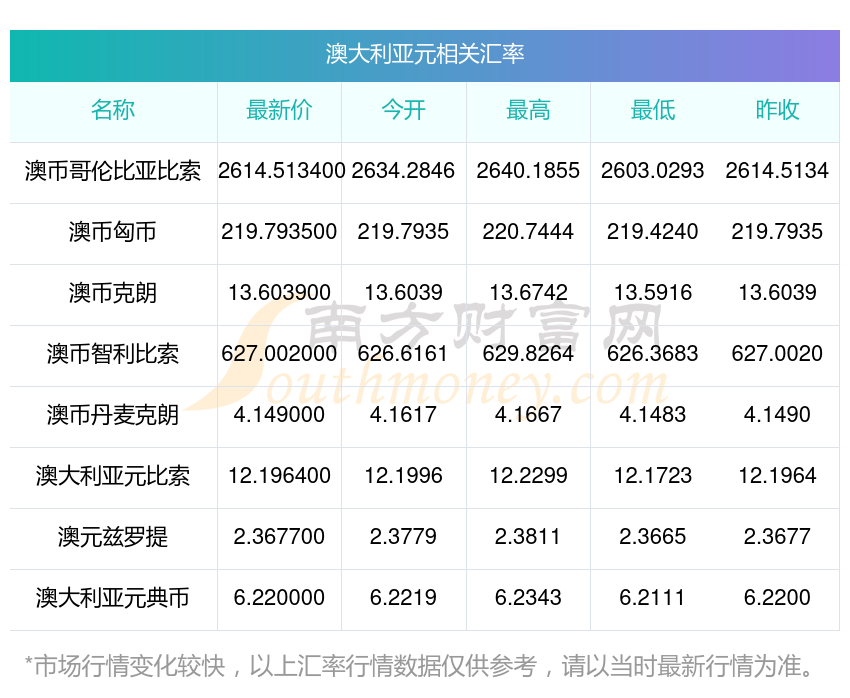This screenshot has height=698, width=850.
Task: Click opening value 2634.2846
Action: 403,171
